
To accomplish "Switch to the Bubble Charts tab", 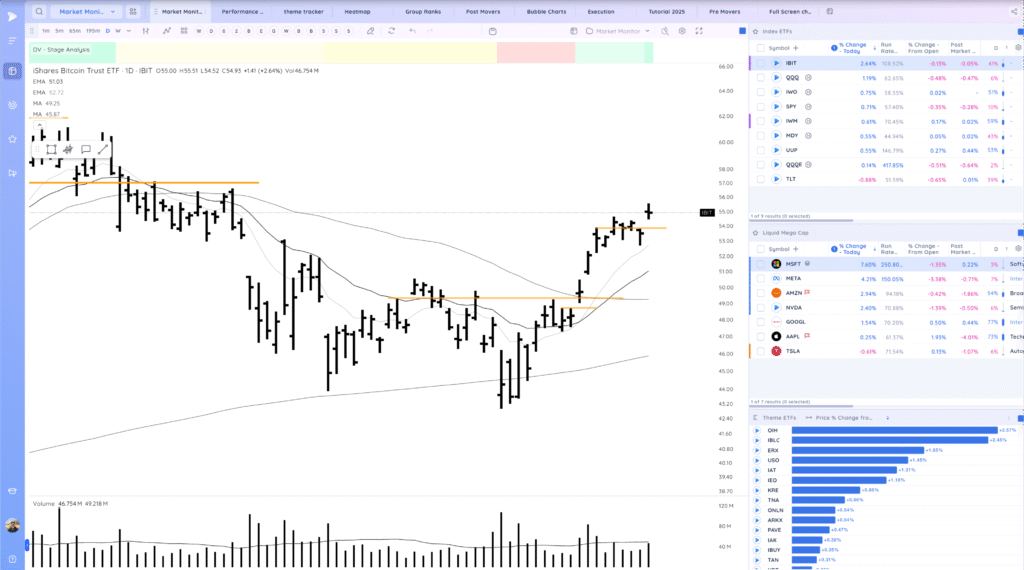I will point(547,12).
